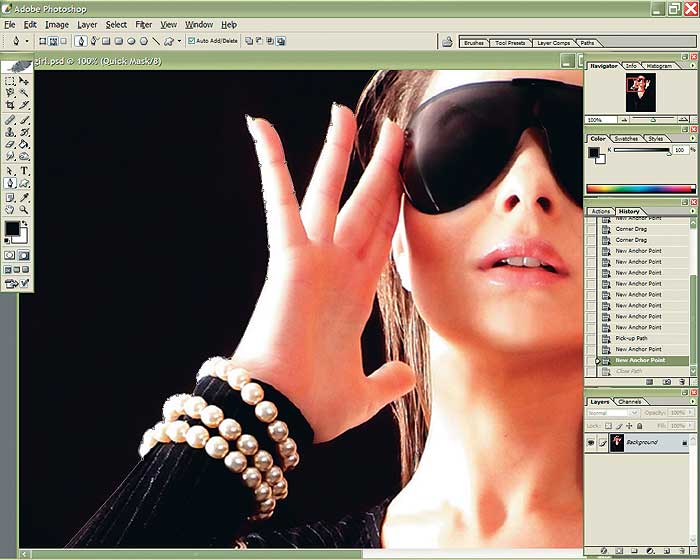Open History panel flyout menu arrow
The width and height of the screenshot is (700, 560).
[692, 211]
